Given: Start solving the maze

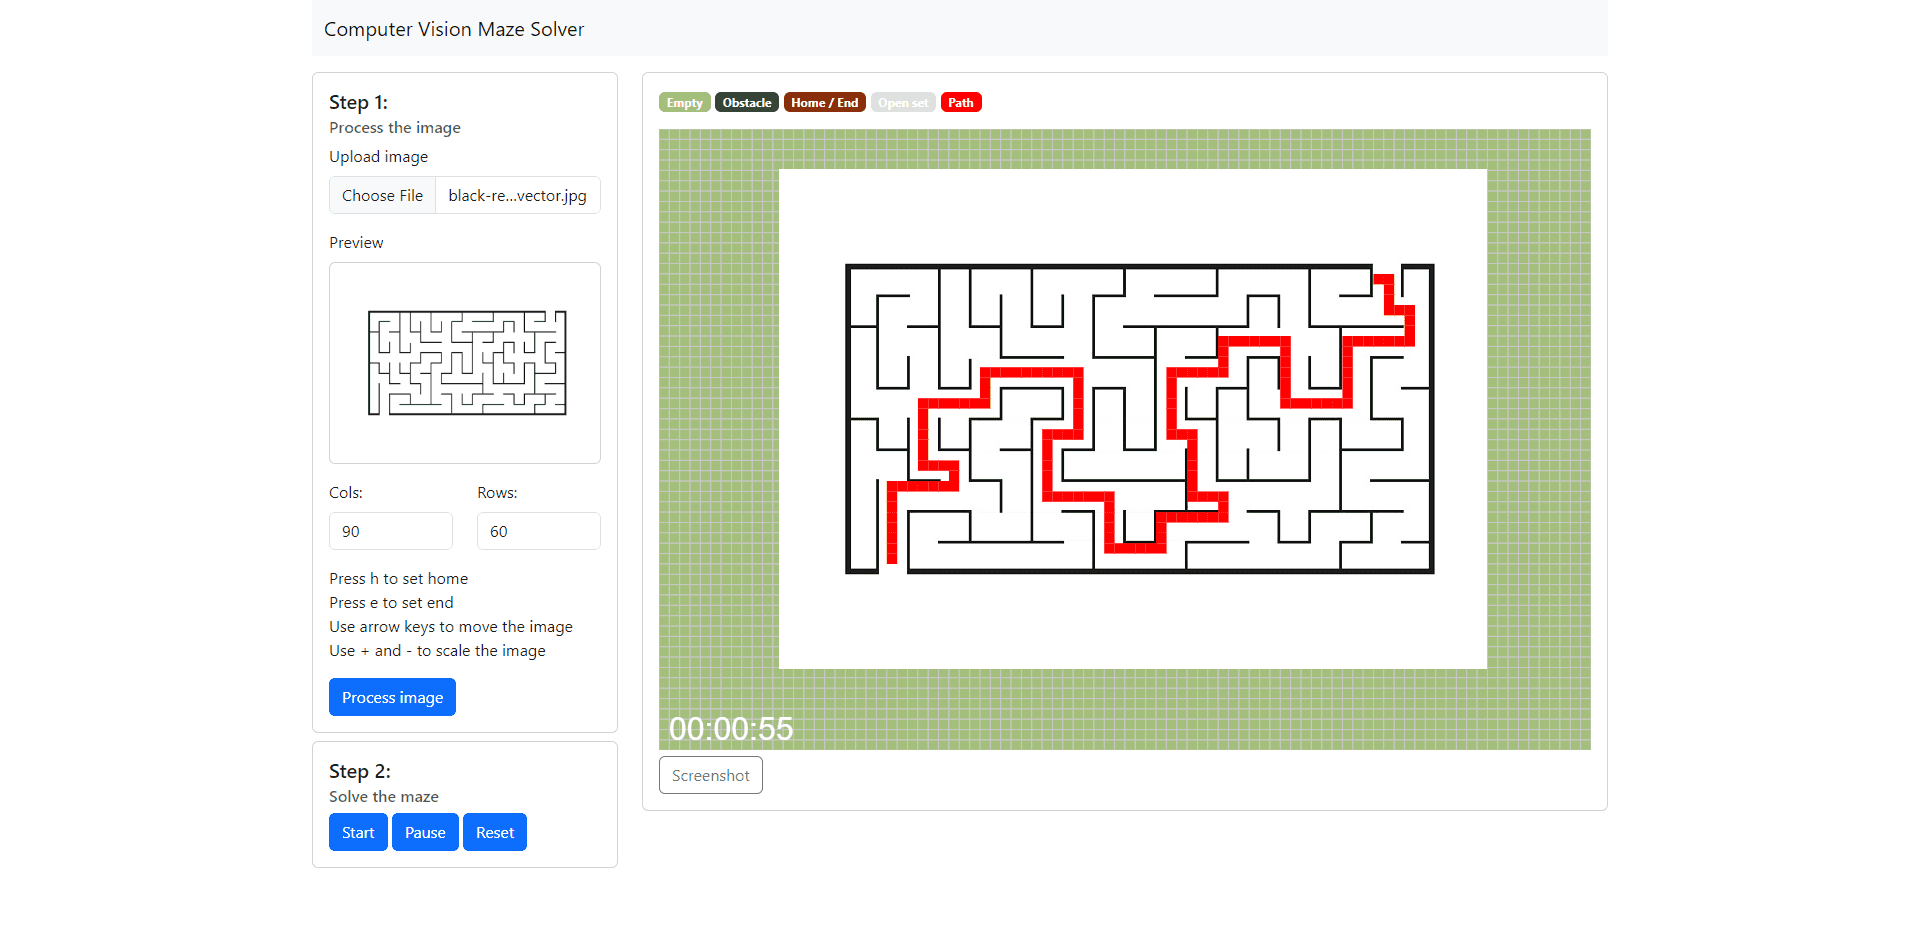Looking at the screenshot, I should [357, 831].
